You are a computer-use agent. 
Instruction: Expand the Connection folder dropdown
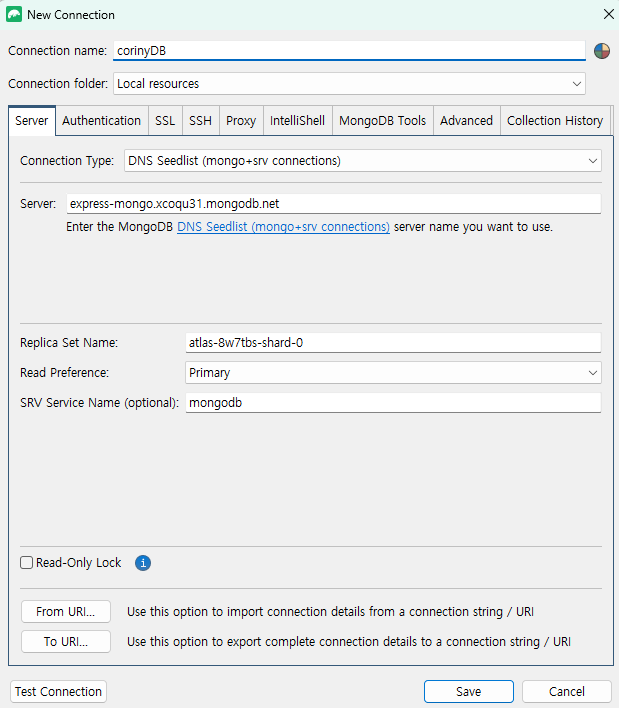349,84
